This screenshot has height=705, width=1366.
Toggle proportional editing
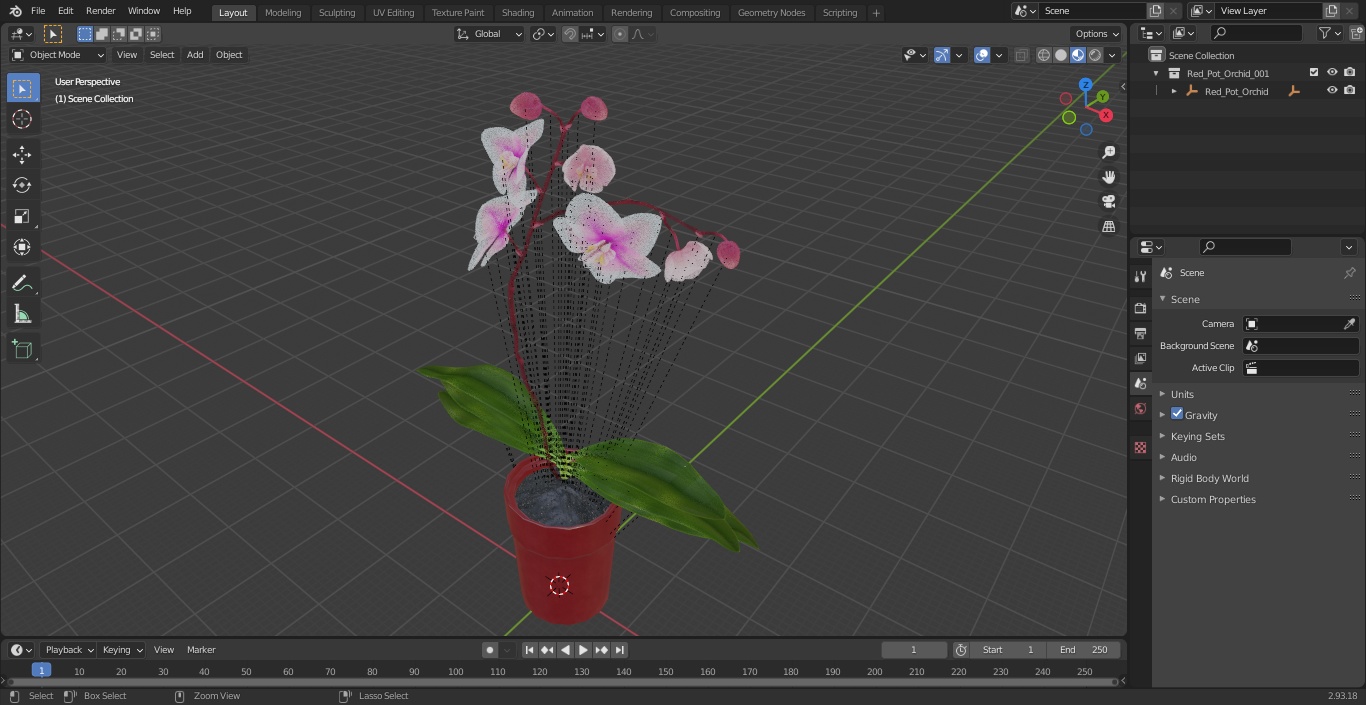click(x=620, y=34)
